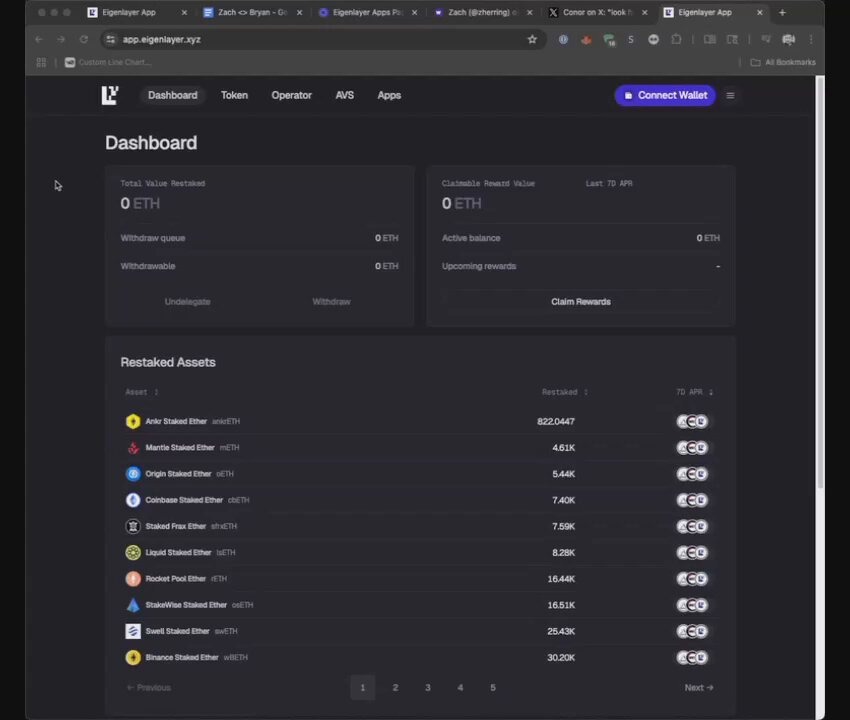Bookmark this page with the star icon
The width and height of the screenshot is (850, 720).
tap(532, 39)
